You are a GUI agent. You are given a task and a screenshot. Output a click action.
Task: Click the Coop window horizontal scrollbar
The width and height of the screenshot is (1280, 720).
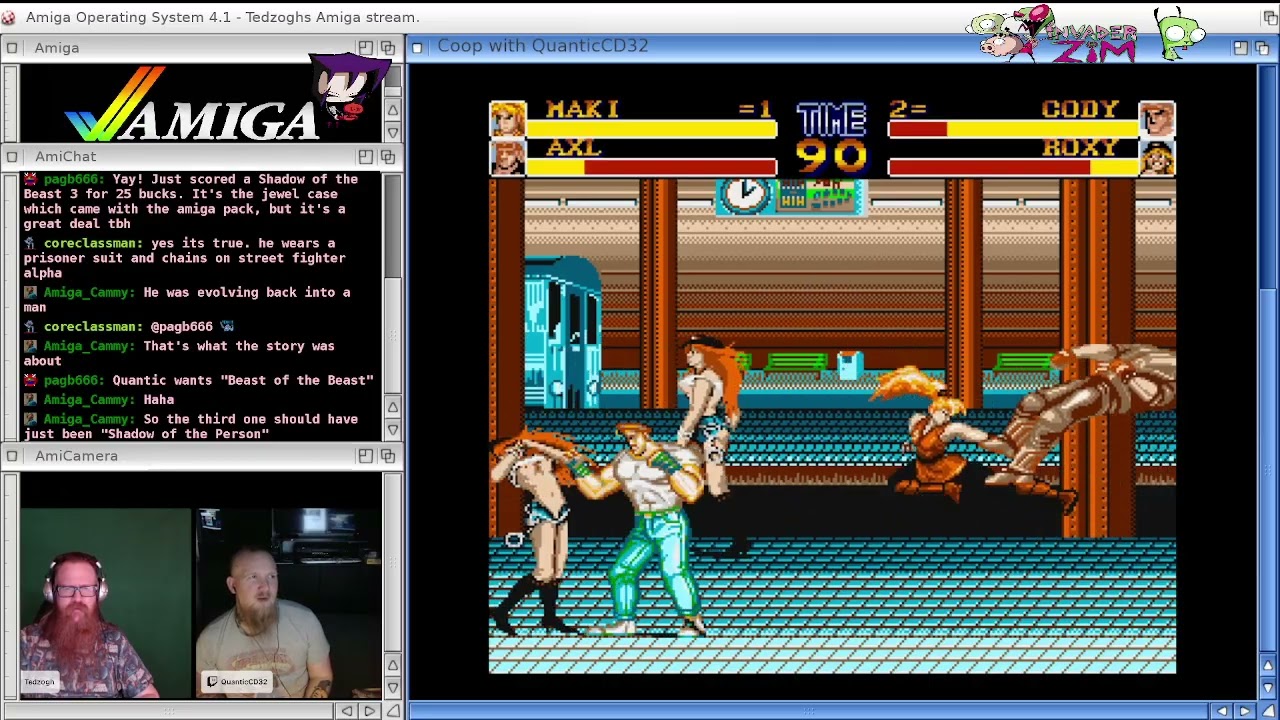coord(810,711)
